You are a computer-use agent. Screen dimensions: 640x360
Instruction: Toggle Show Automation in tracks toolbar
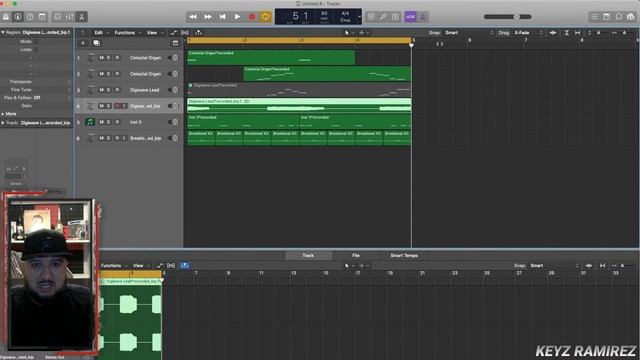click(x=173, y=33)
